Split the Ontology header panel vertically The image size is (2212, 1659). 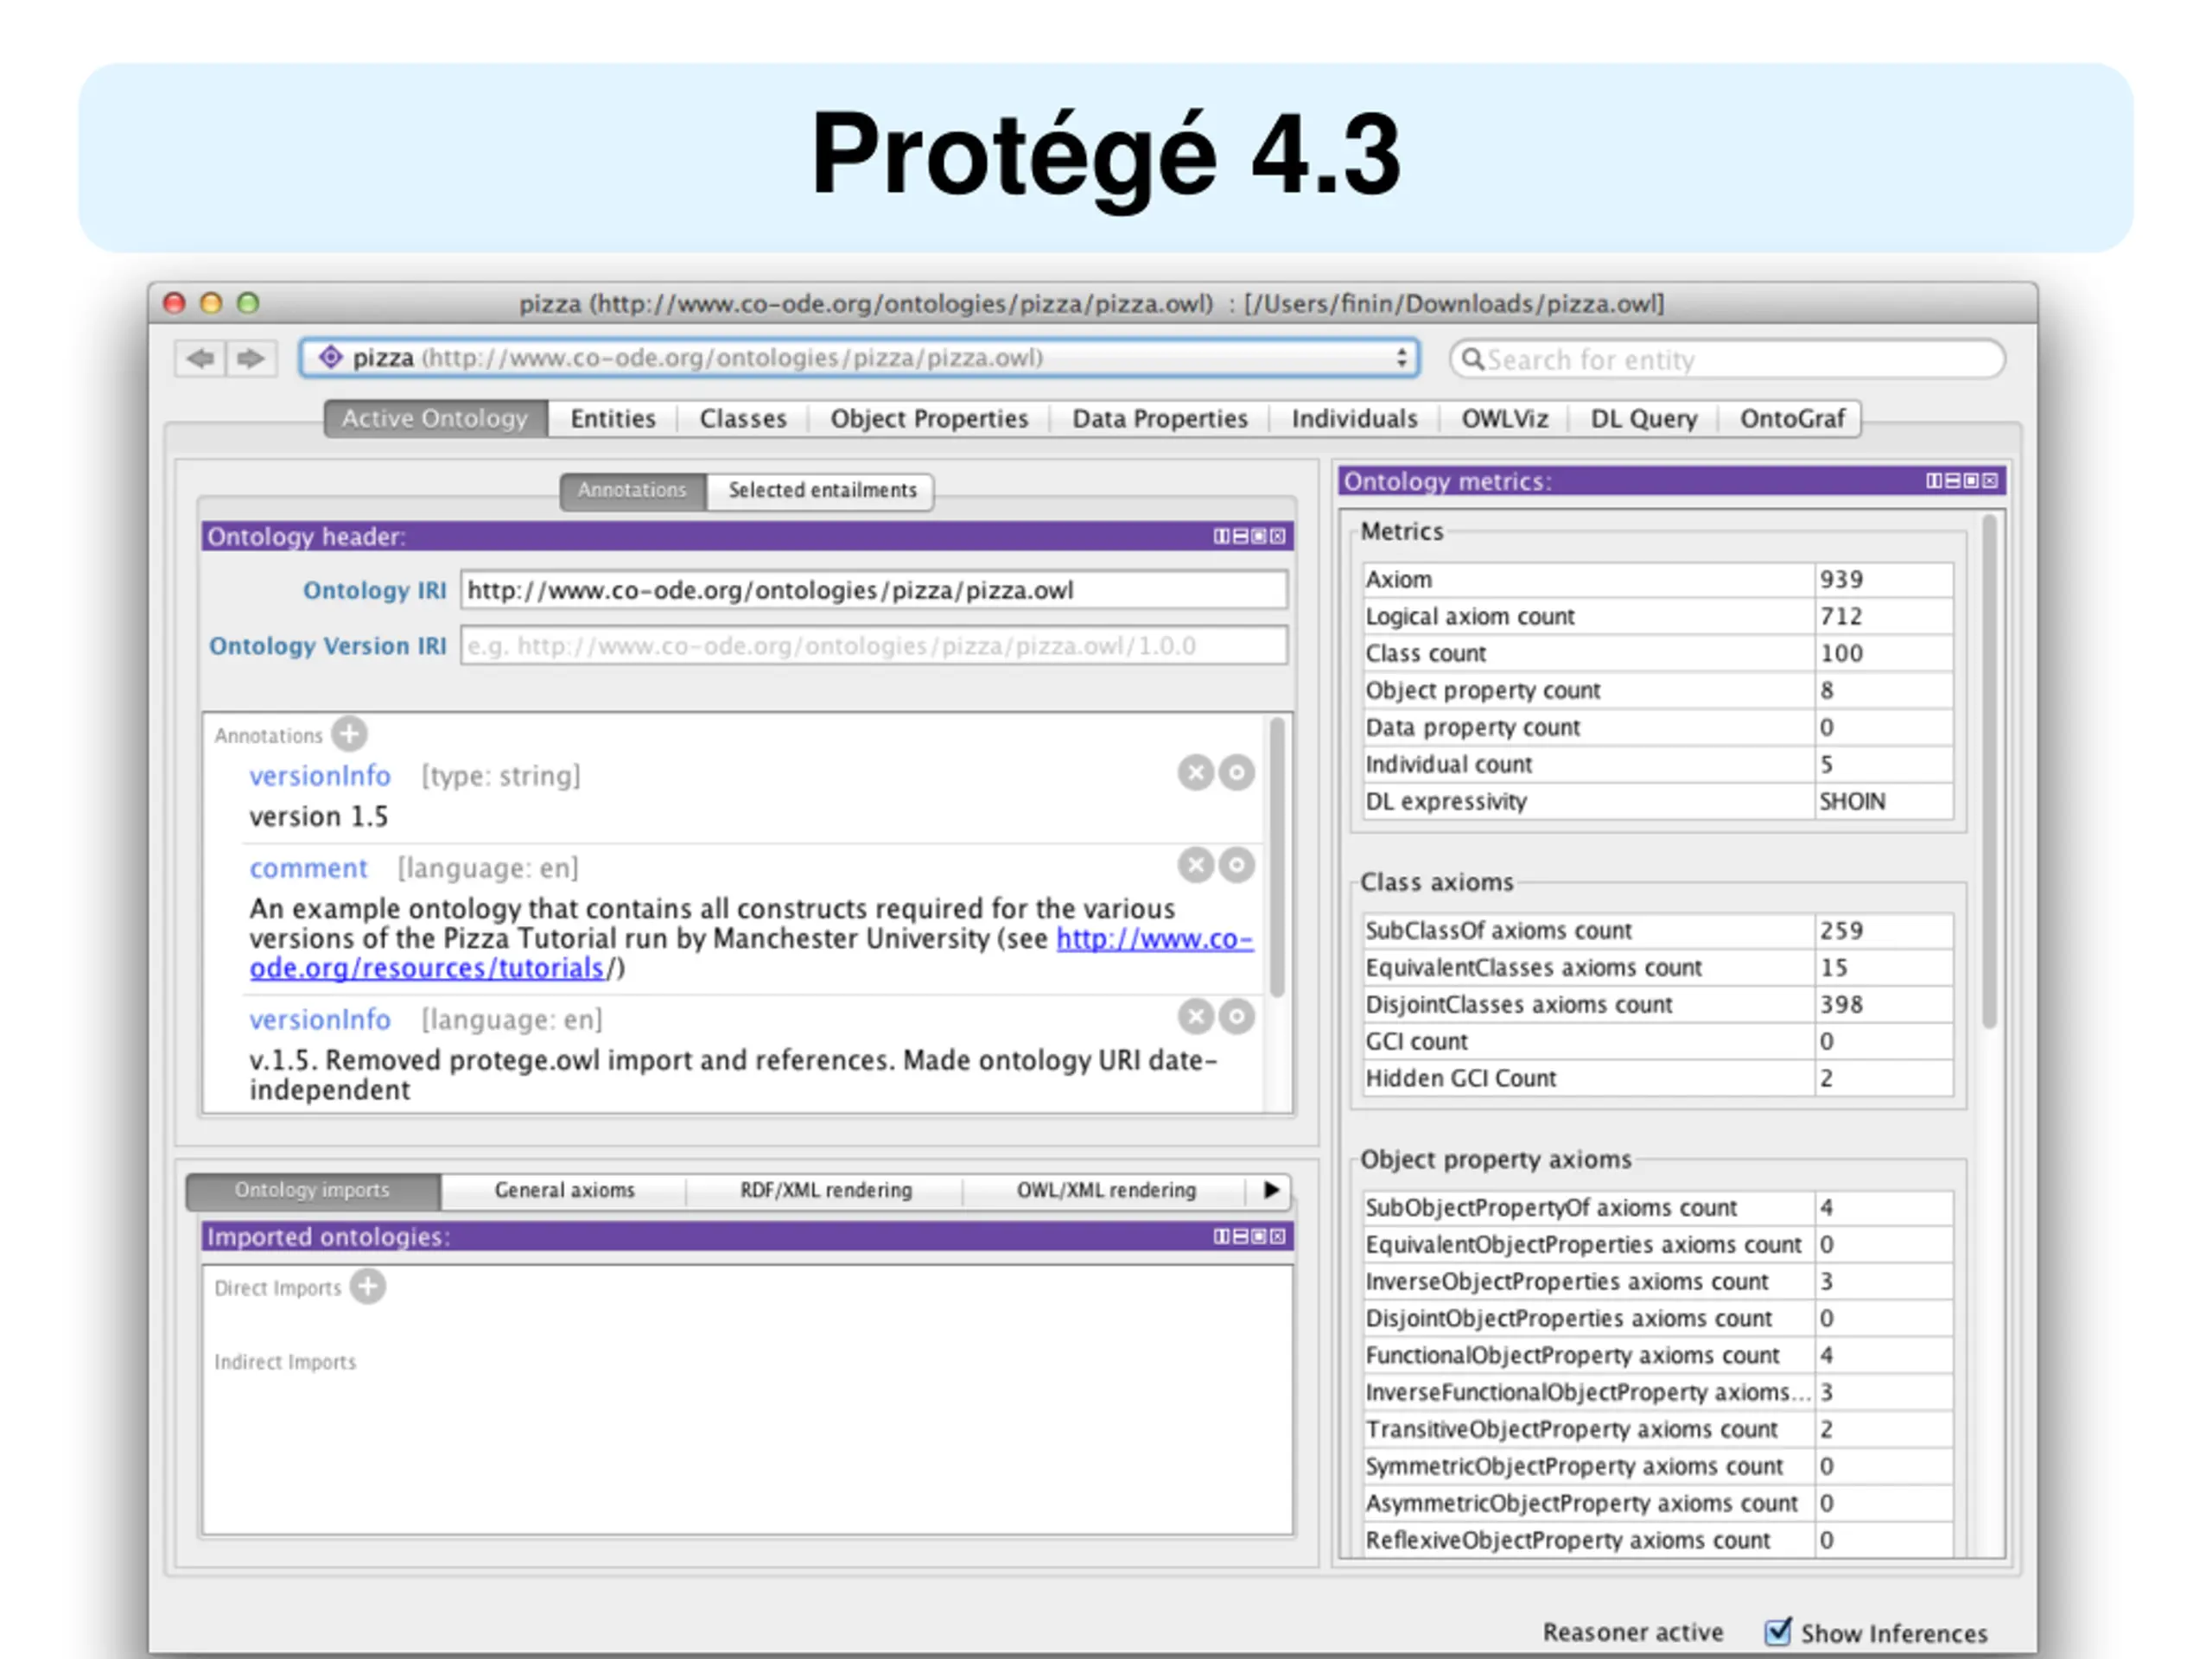point(1221,536)
